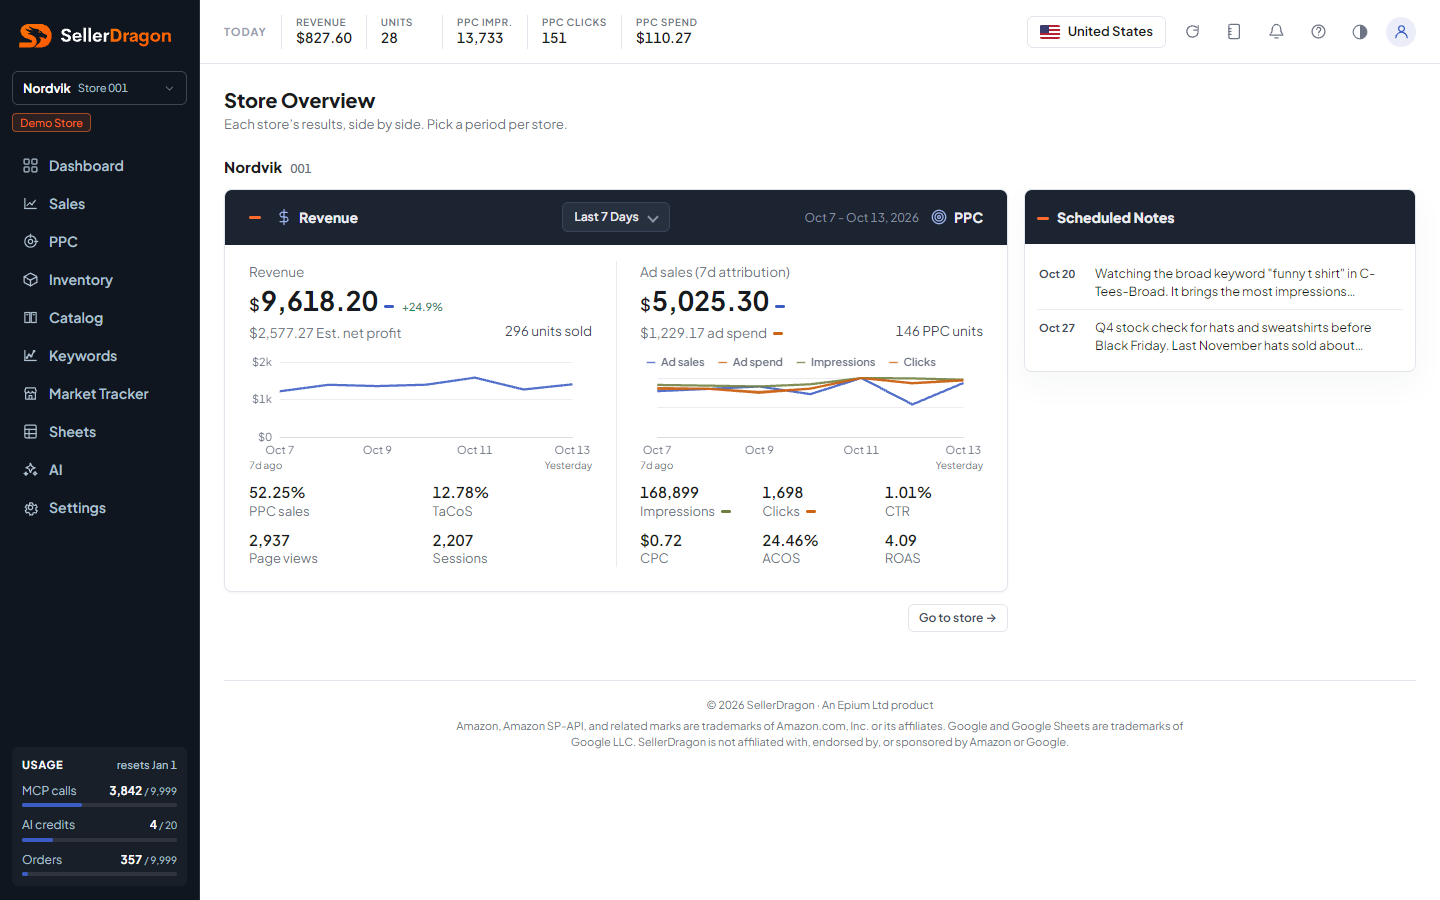The width and height of the screenshot is (1440, 900).
Task: Click the Nordvik 001 store heading
Action: coord(267,168)
